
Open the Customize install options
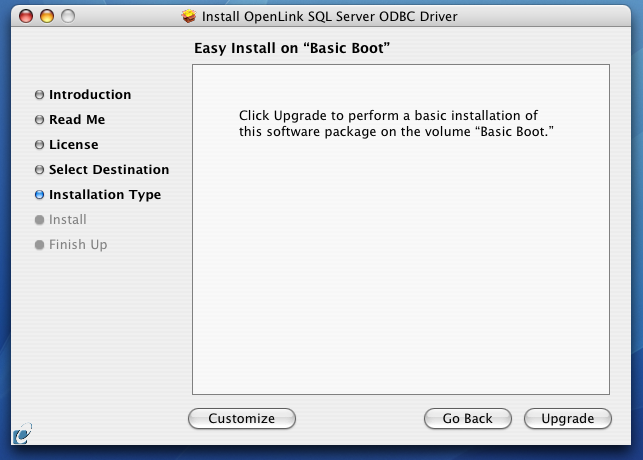(242, 419)
